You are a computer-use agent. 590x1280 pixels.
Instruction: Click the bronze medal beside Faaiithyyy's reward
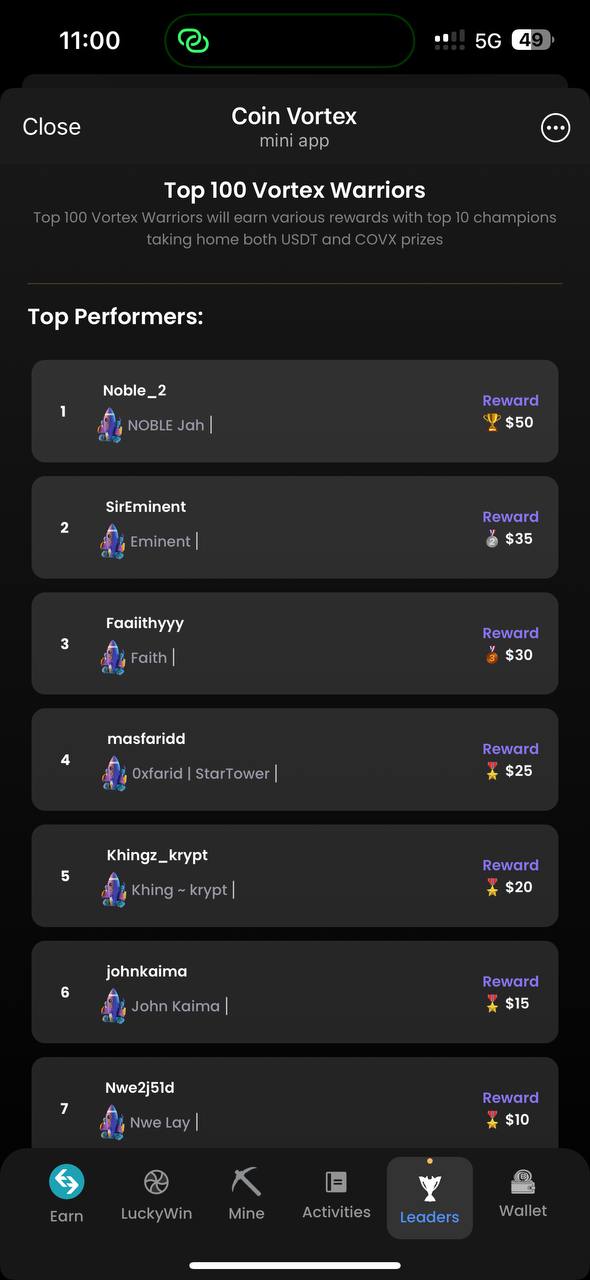(490, 655)
